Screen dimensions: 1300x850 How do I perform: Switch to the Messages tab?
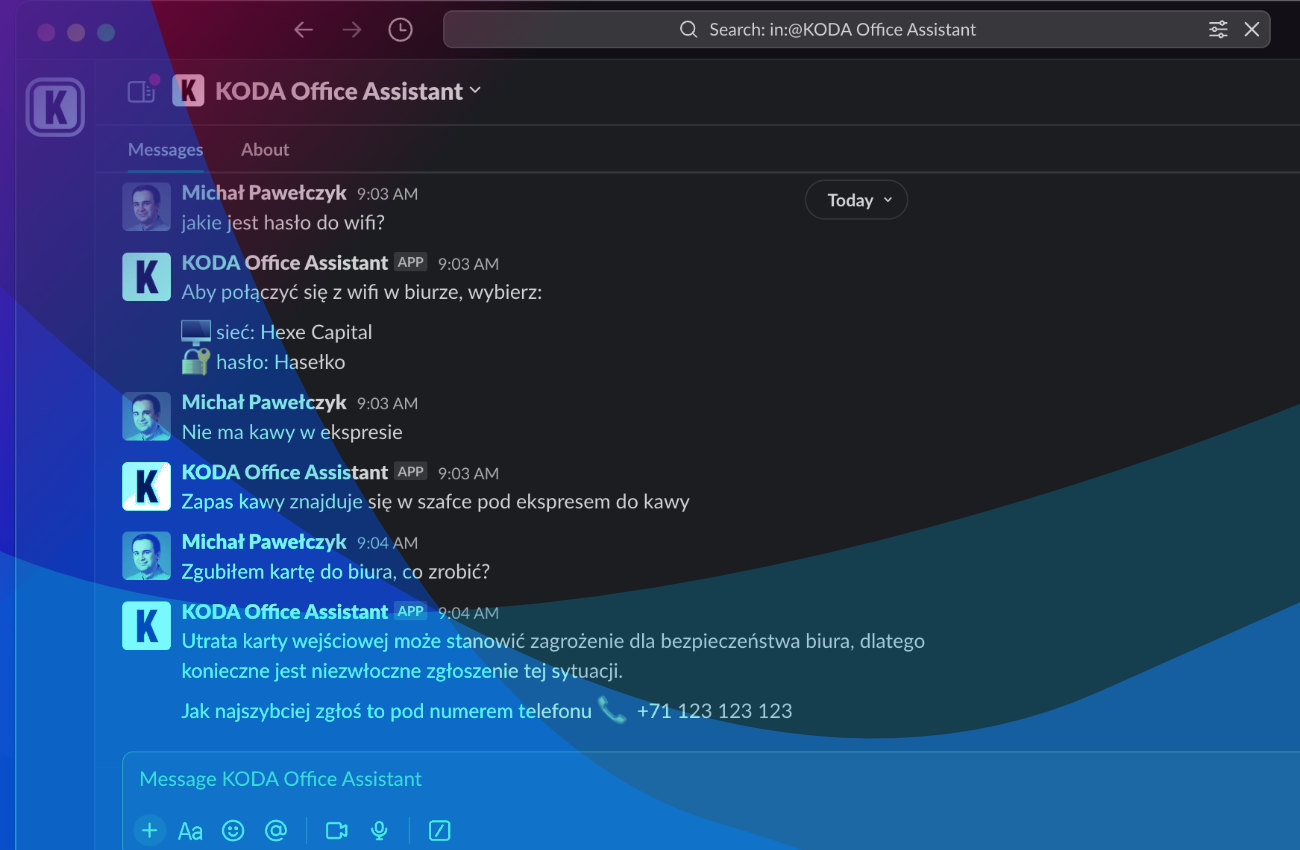click(x=166, y=149)
